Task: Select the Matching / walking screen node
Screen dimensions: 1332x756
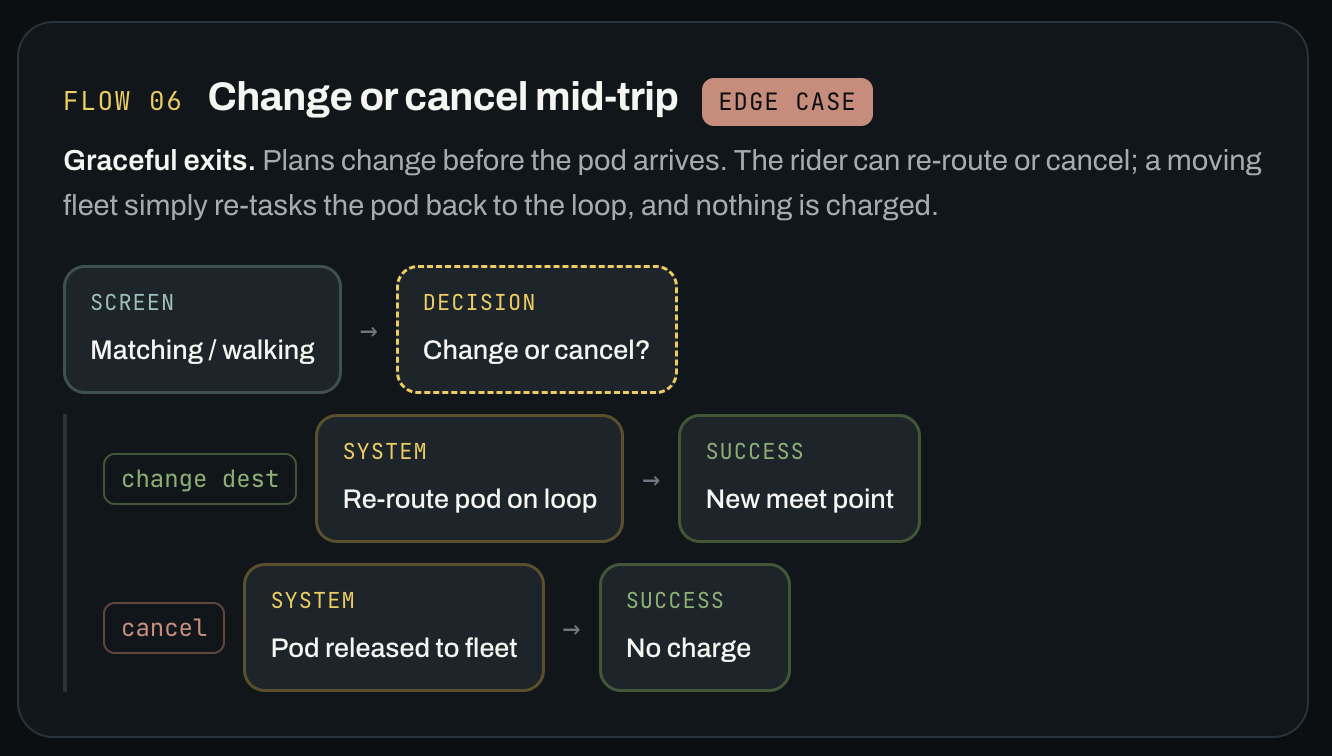Action: tap(202, 329)
